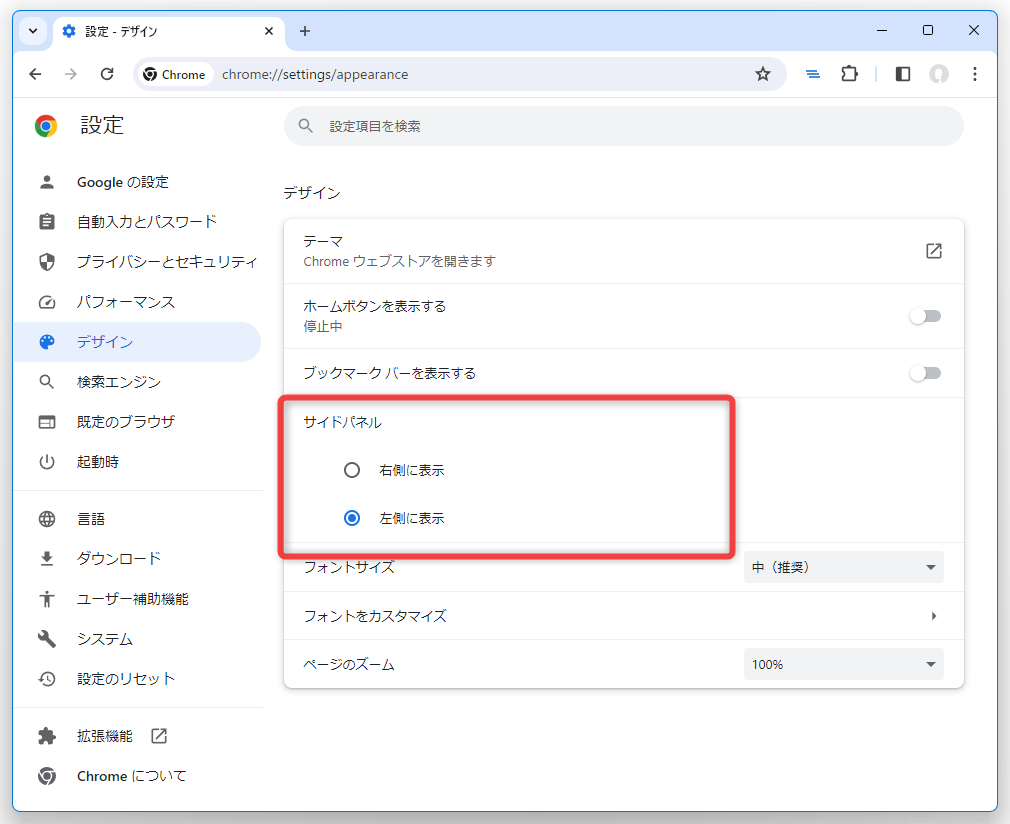This screenshot has width=1010, height=824.
Task: Click the 設定項目を検索 search field
Action: pos(624,126)
